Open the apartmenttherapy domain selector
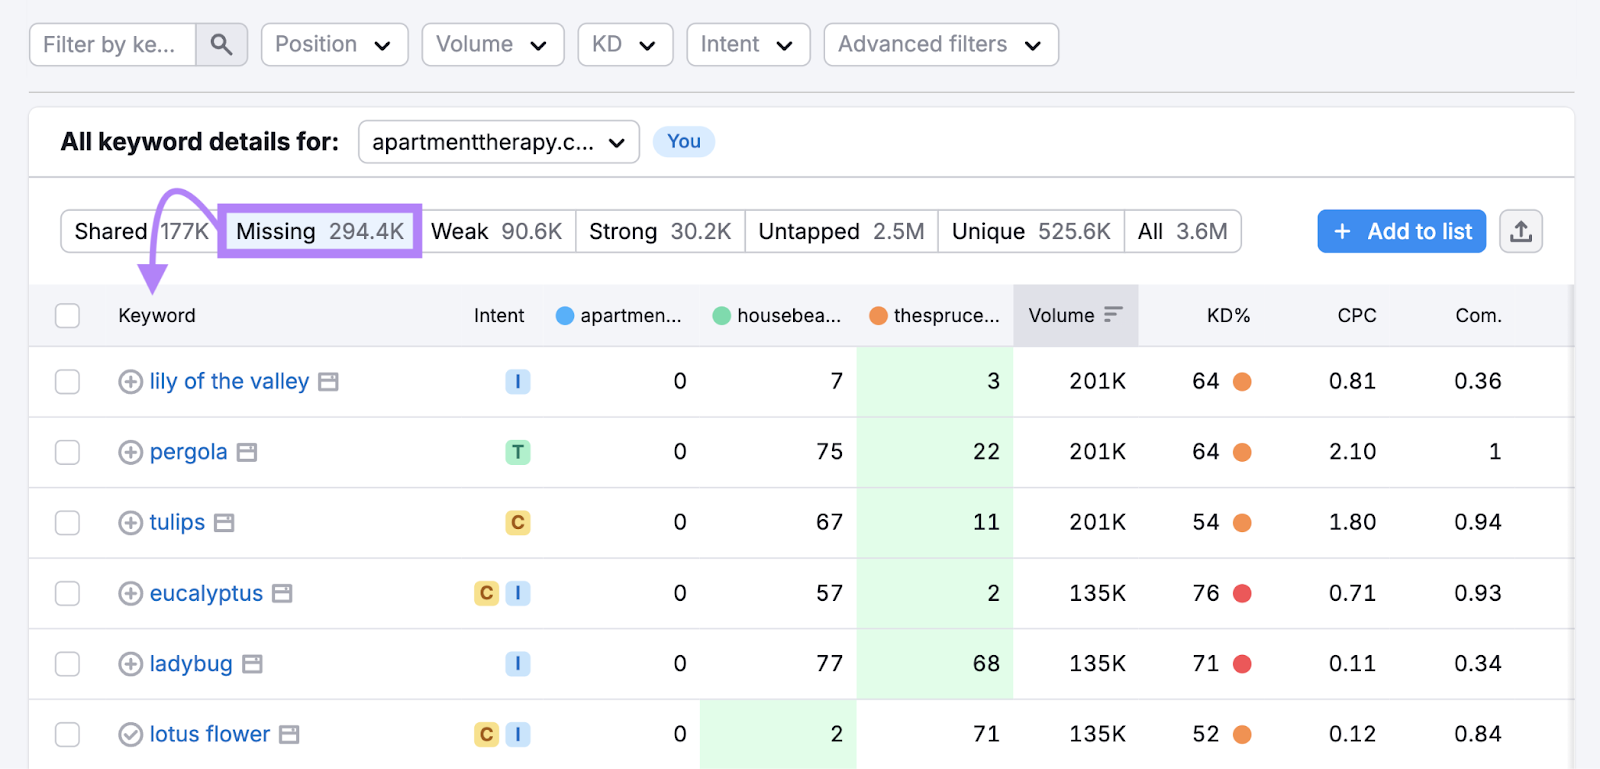Image resolution: width=1600 pixels, height=769 pixels. (x=498, y=142)
